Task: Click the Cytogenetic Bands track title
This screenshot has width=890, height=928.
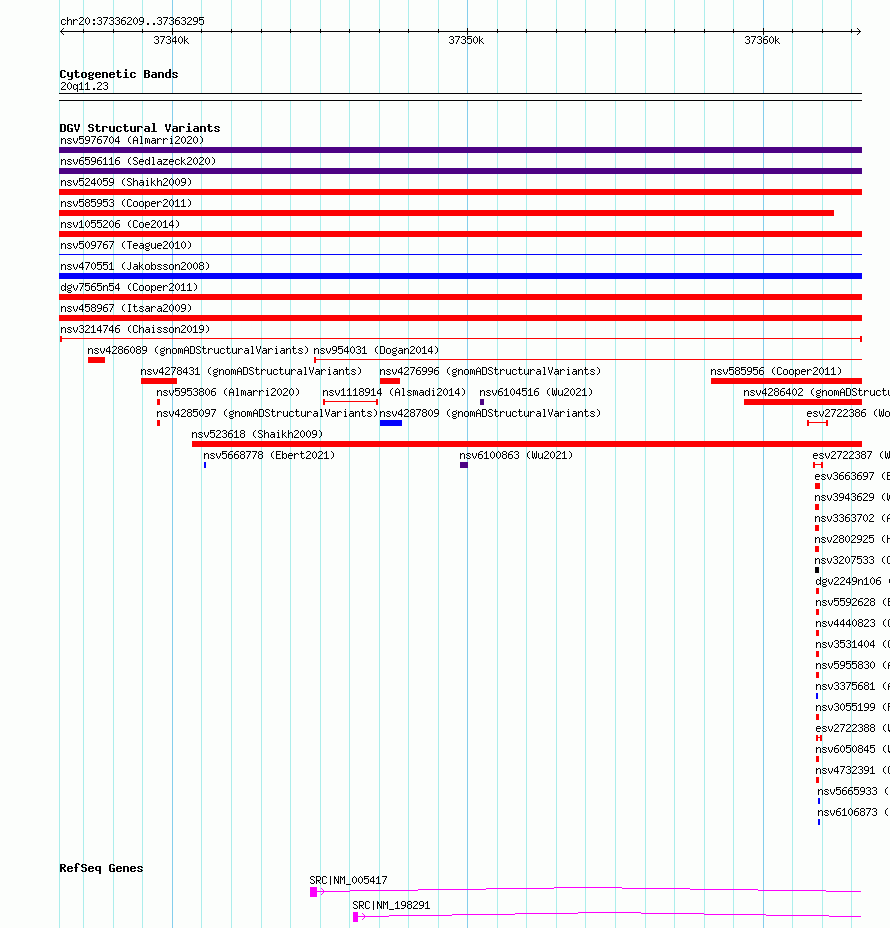Action: point(119,74)
